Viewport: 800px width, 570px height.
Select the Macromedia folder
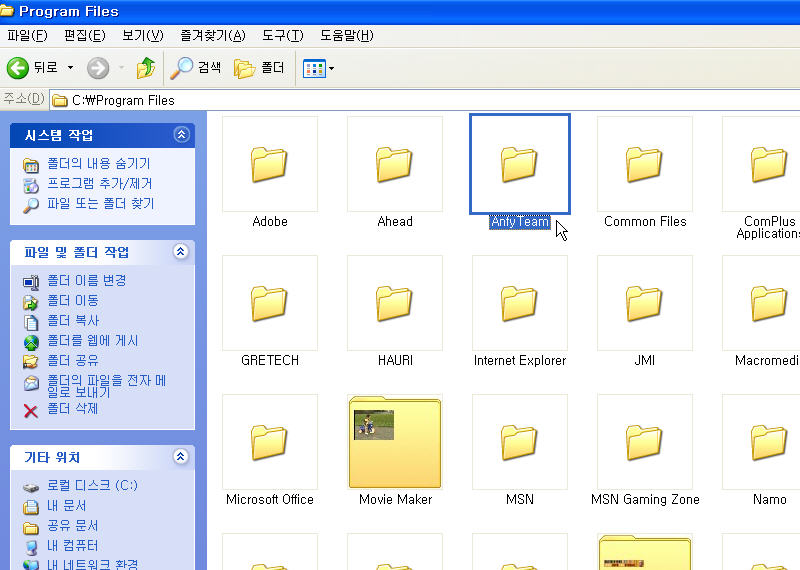761,303
